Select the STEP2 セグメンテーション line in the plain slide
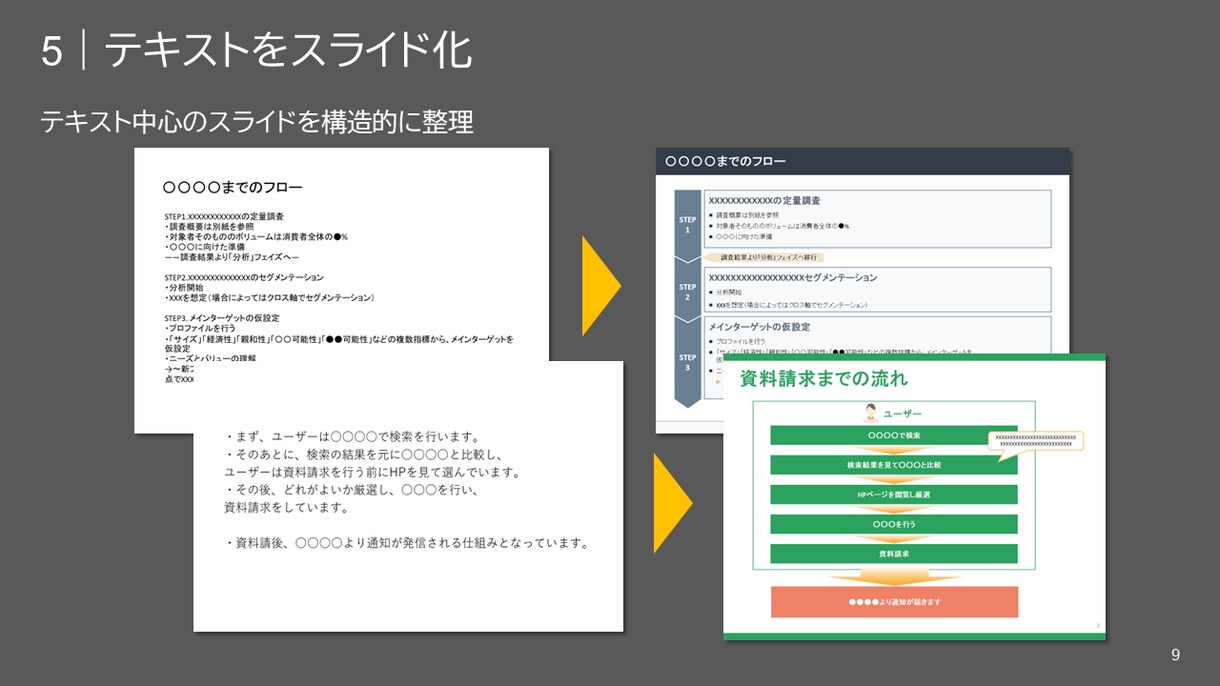 [243, 276]
